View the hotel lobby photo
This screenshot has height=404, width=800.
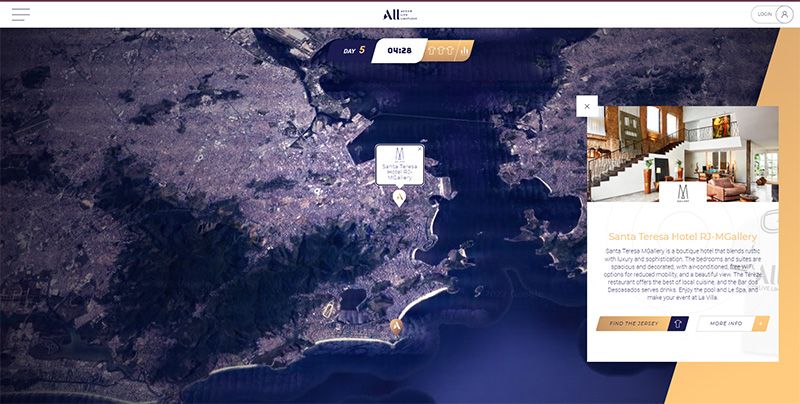683,154
